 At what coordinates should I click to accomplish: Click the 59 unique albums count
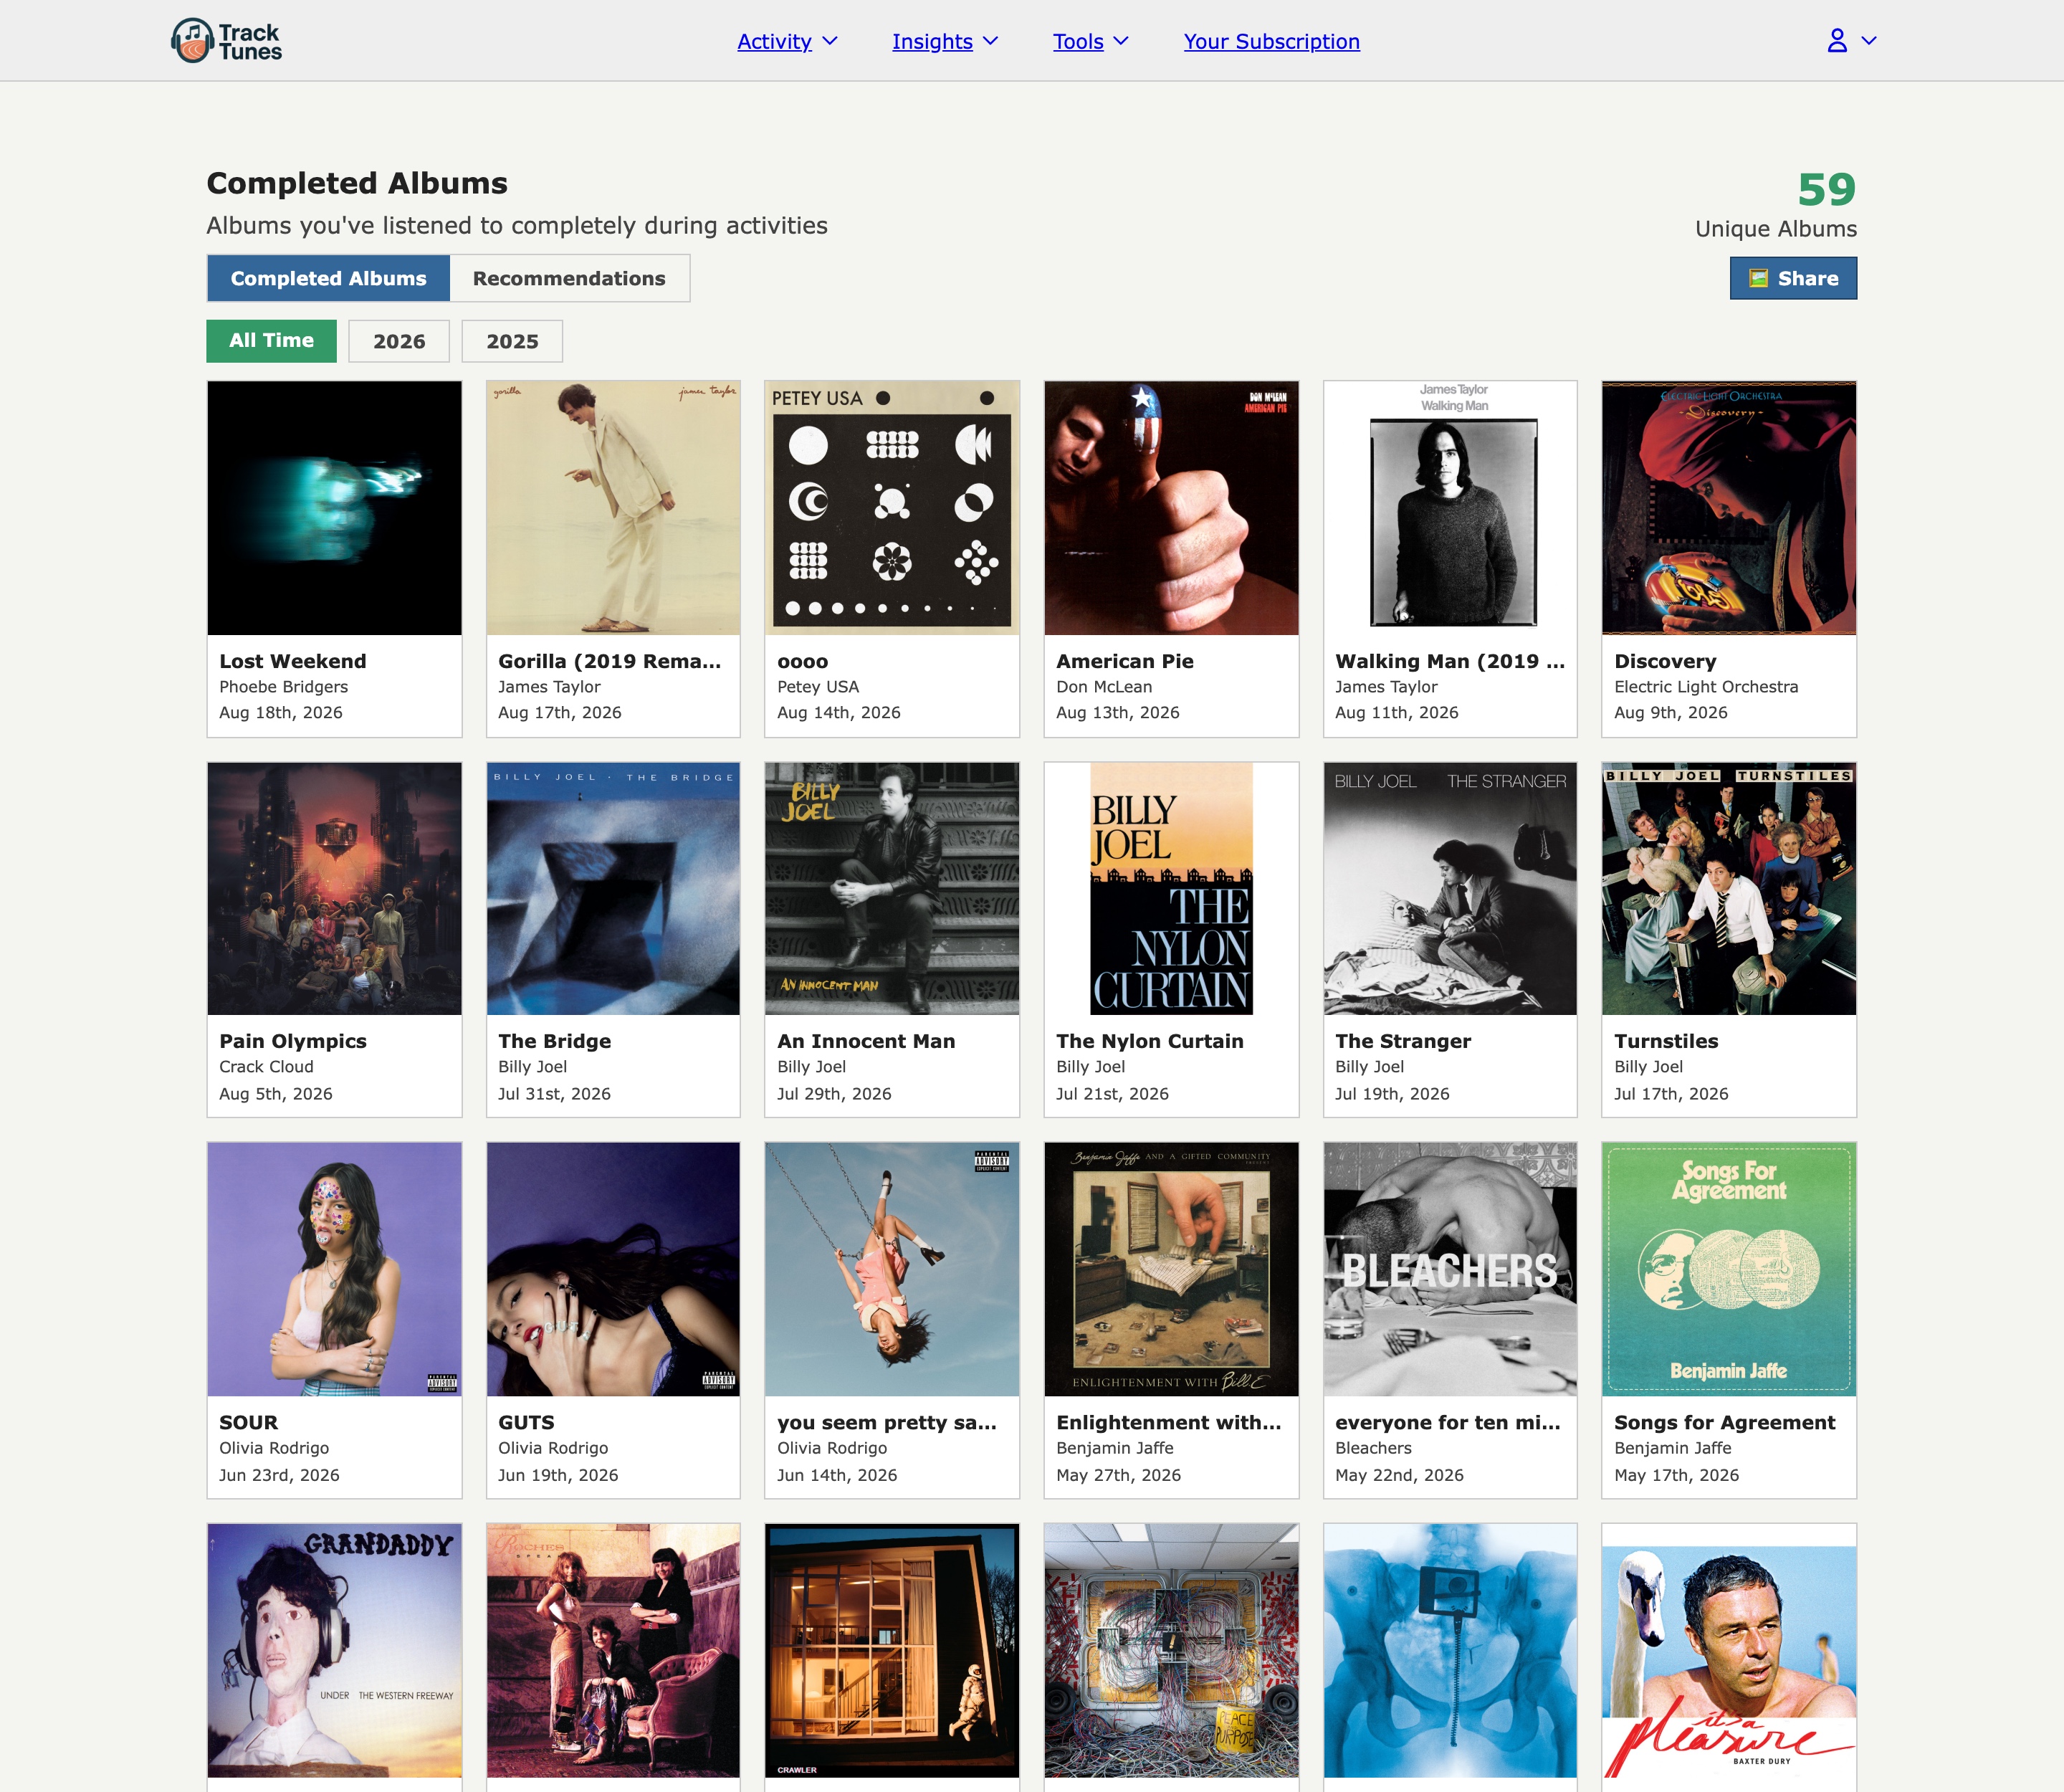point(1826,189)
